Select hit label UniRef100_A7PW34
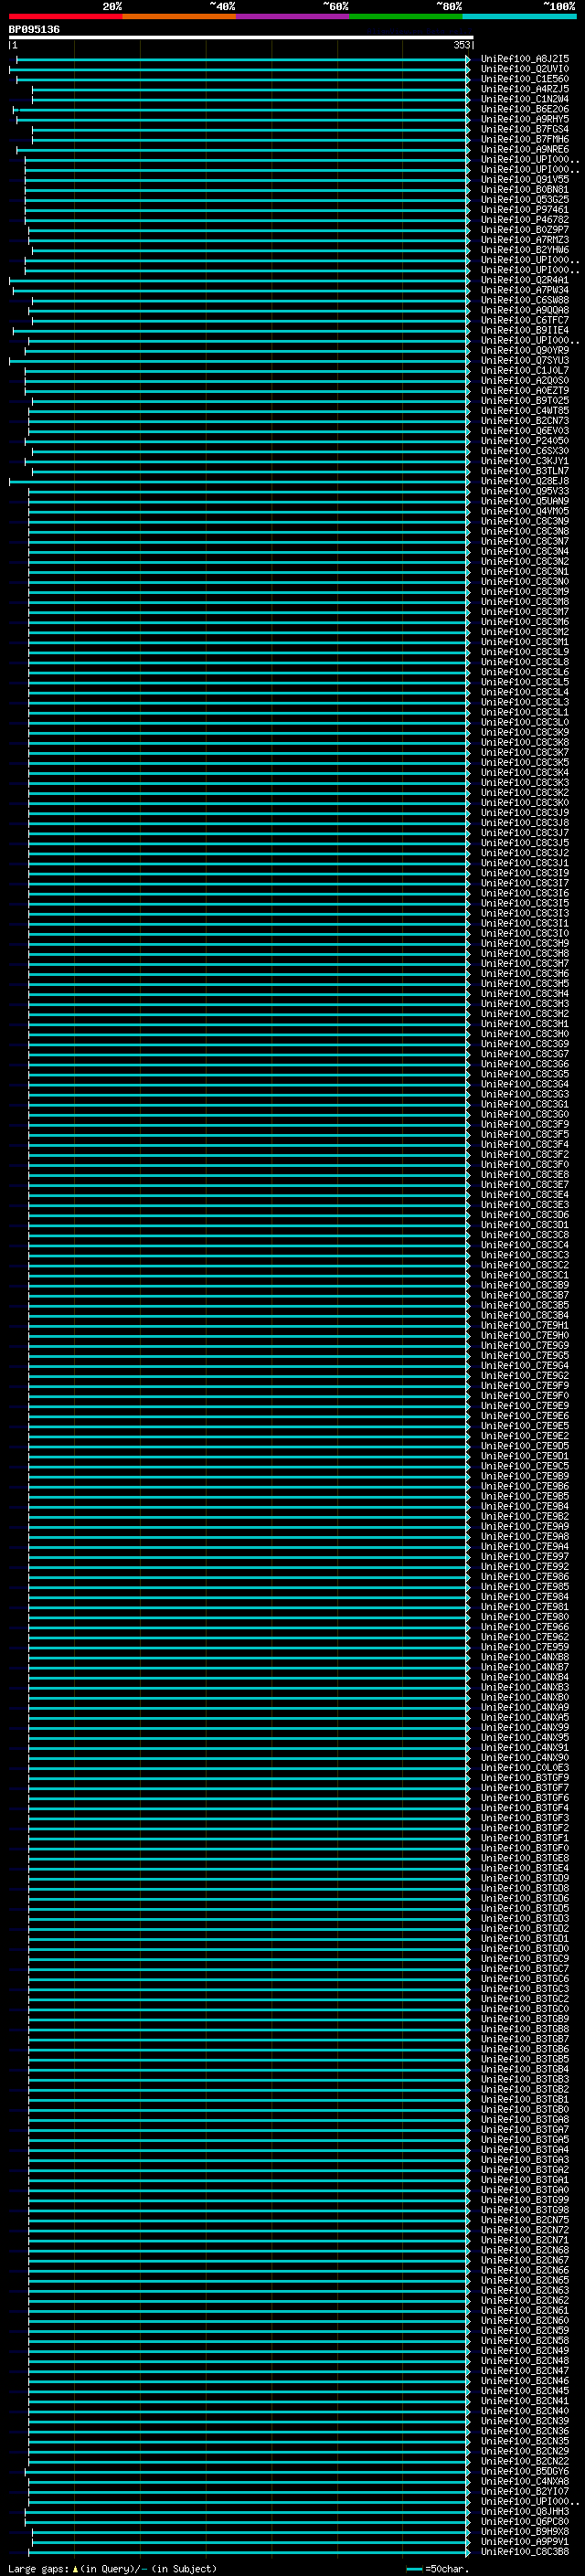This screenshot has width=585, height=2576. tap(525, 290)
